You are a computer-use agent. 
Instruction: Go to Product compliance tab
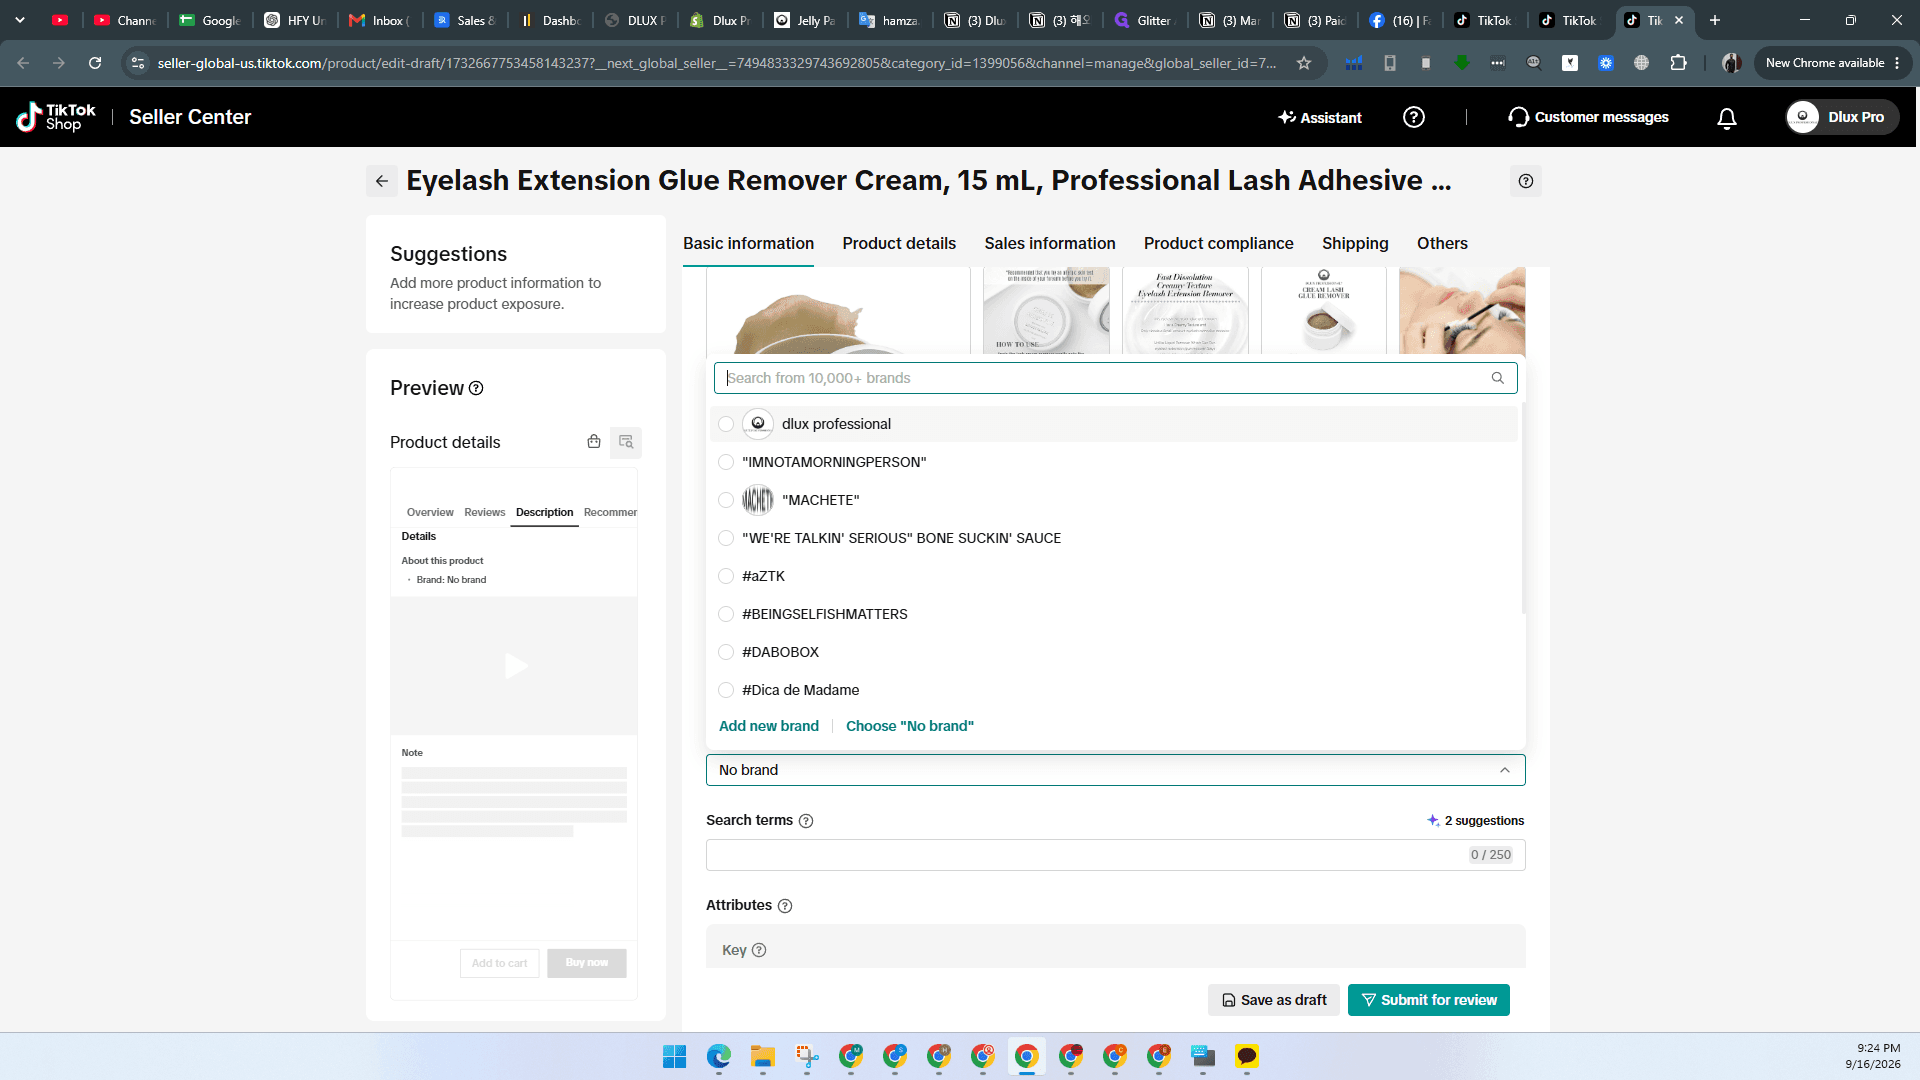1218,243
